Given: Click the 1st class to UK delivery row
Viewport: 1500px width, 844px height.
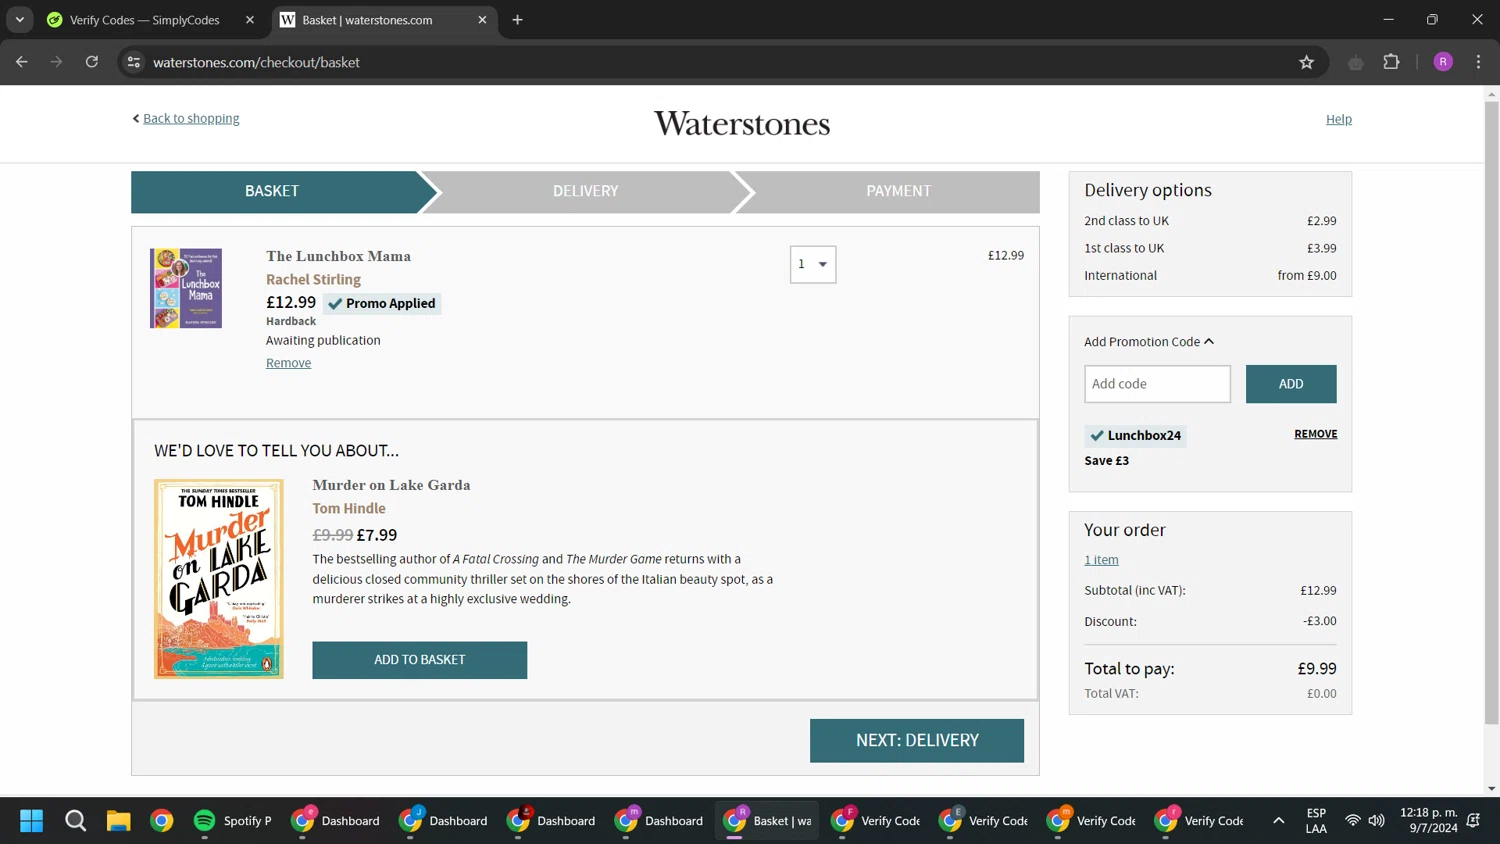Looking at the screenshot, I should [x=1210, y=248].
